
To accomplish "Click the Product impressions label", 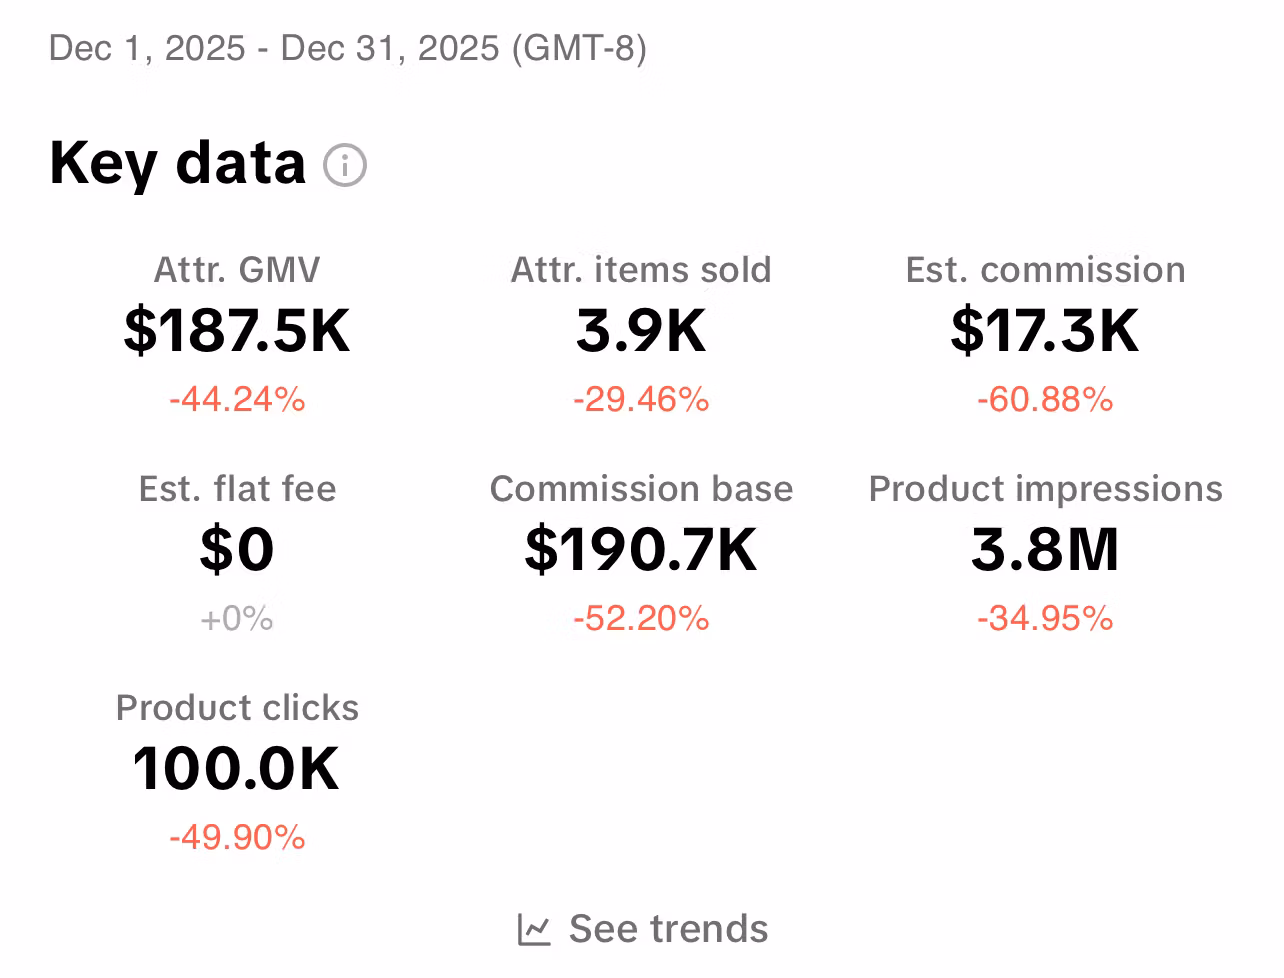I will pos(1045,489).
